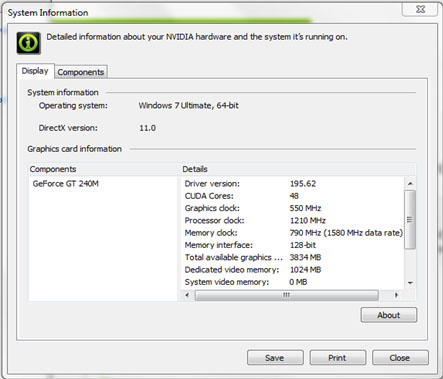Select the Dedicated video memory row
Viewport: 443px width, 379px height.
click(x=293, y=270)
